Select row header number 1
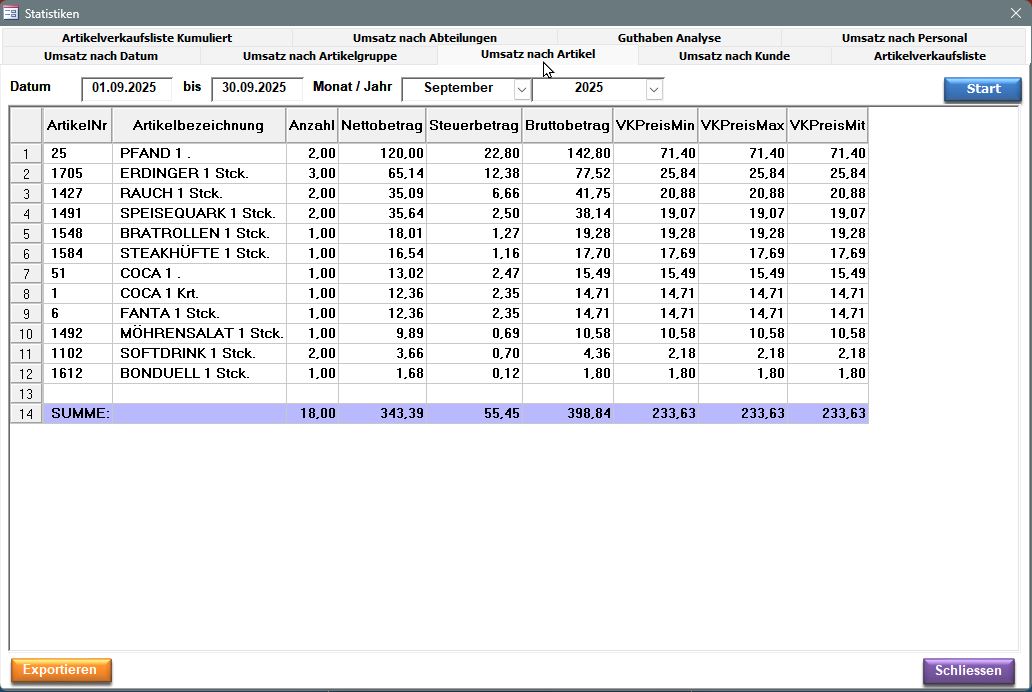 pos(26,153)
